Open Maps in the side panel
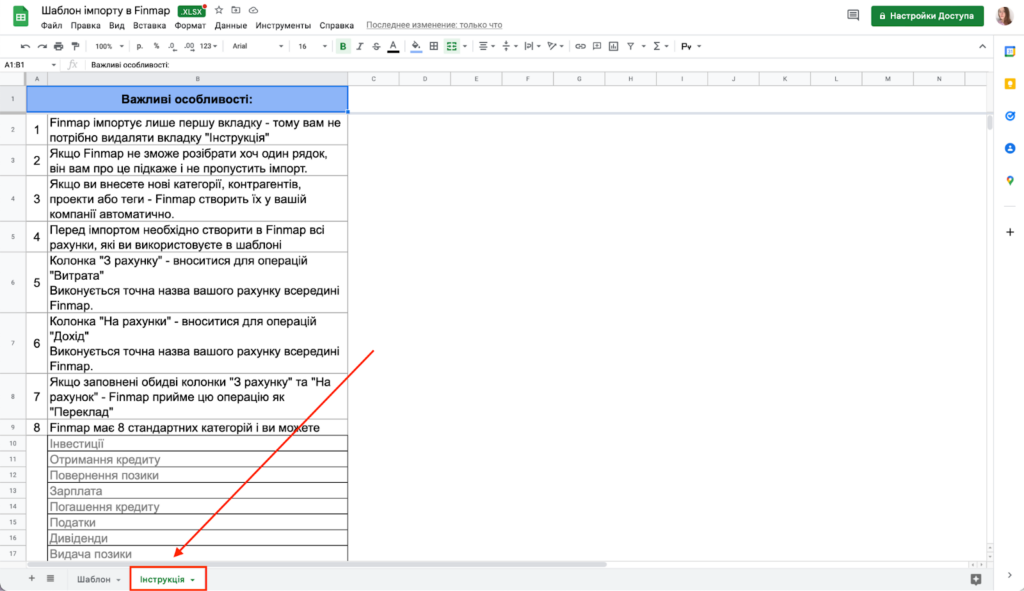 [x=1010, y=180]
